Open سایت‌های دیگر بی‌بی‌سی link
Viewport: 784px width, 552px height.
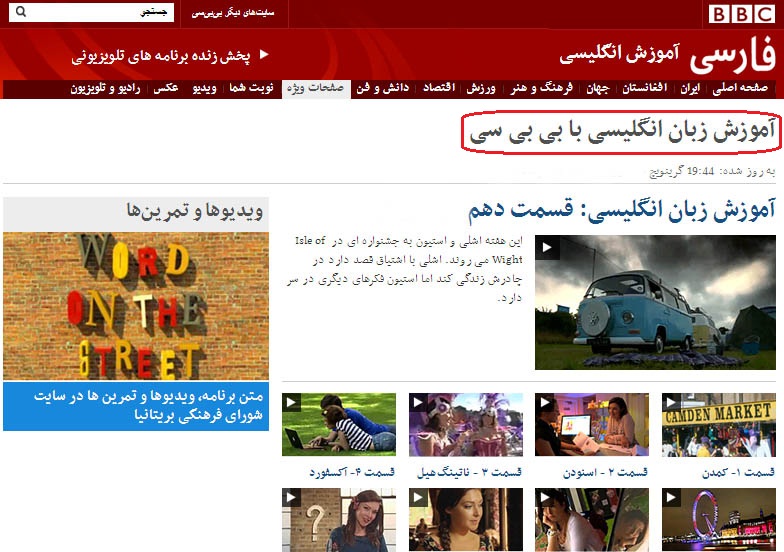(x=232, y=13)
